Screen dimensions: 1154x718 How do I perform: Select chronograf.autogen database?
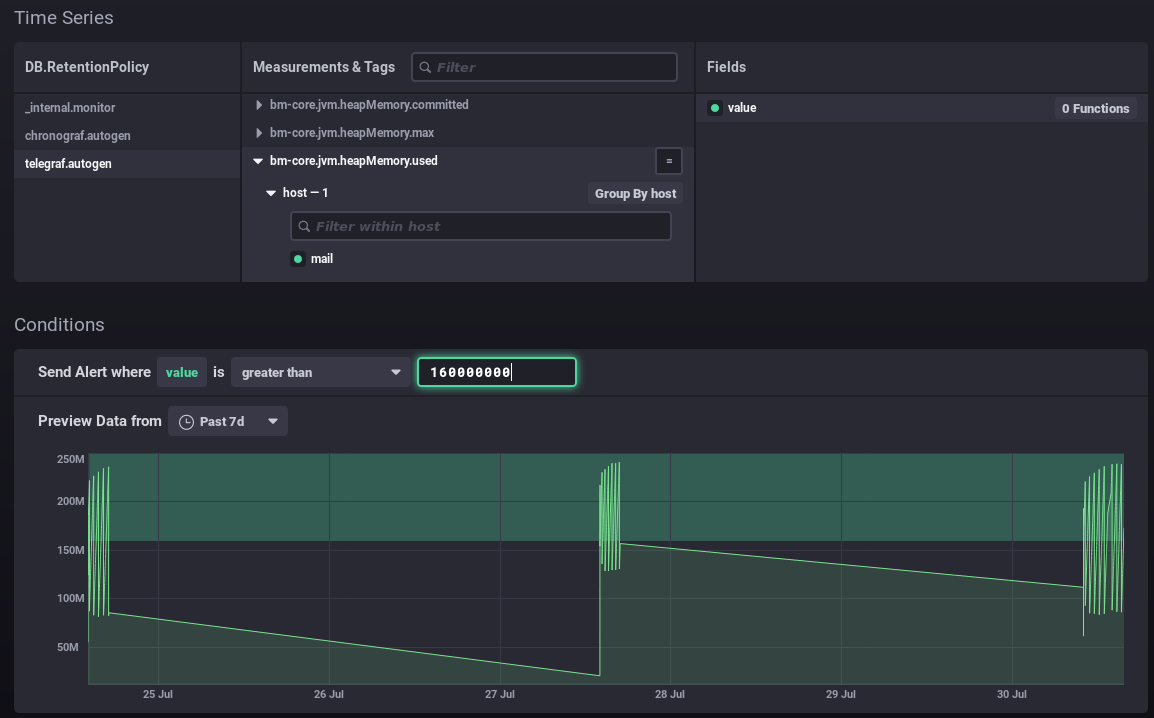pos(78,136)
